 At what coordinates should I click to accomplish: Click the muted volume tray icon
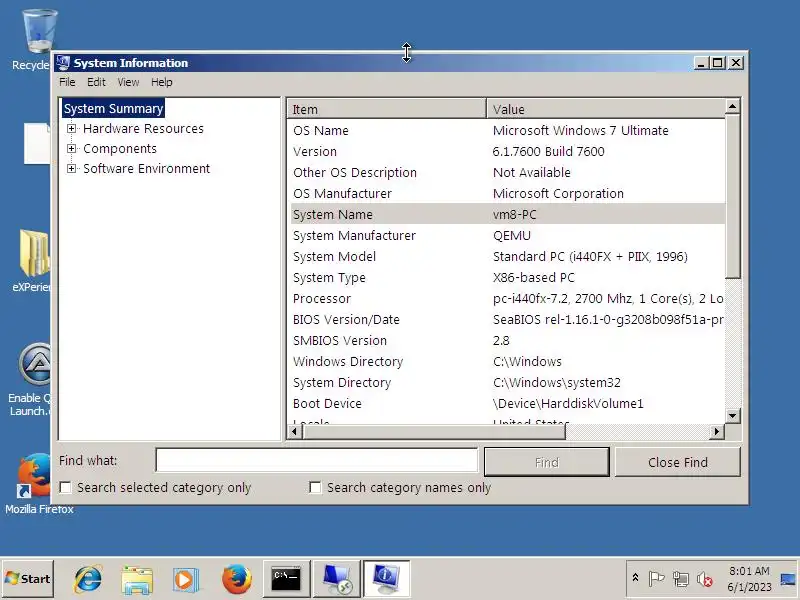coord(705,579)
